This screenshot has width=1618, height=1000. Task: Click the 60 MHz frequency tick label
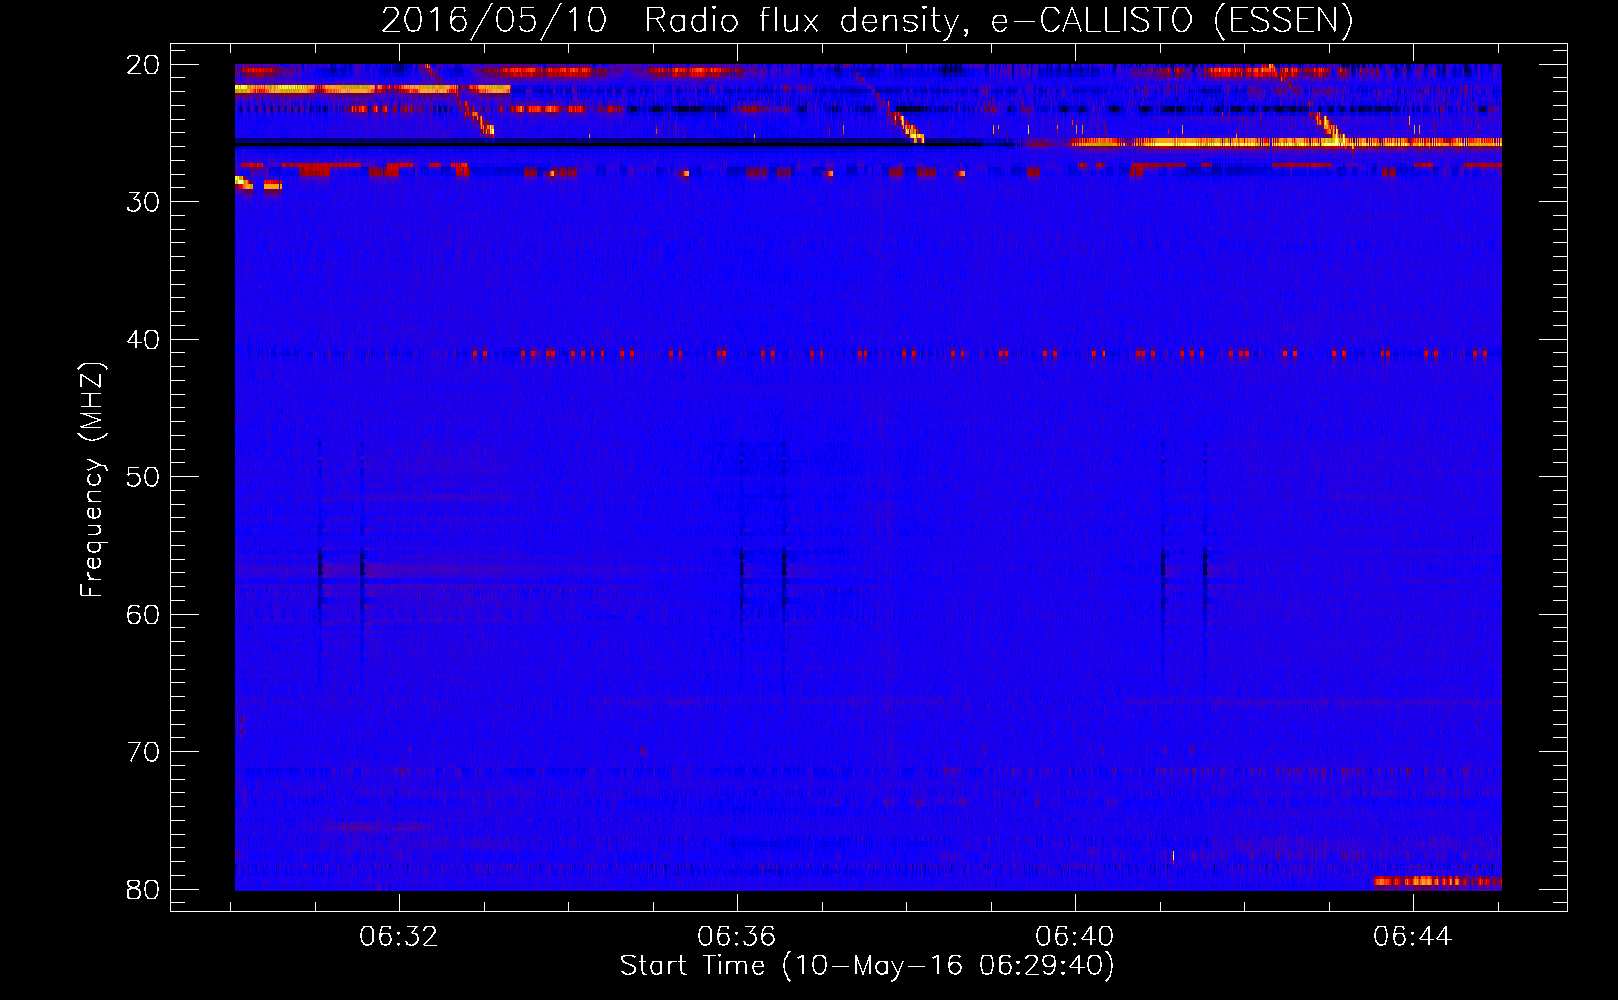143,614
